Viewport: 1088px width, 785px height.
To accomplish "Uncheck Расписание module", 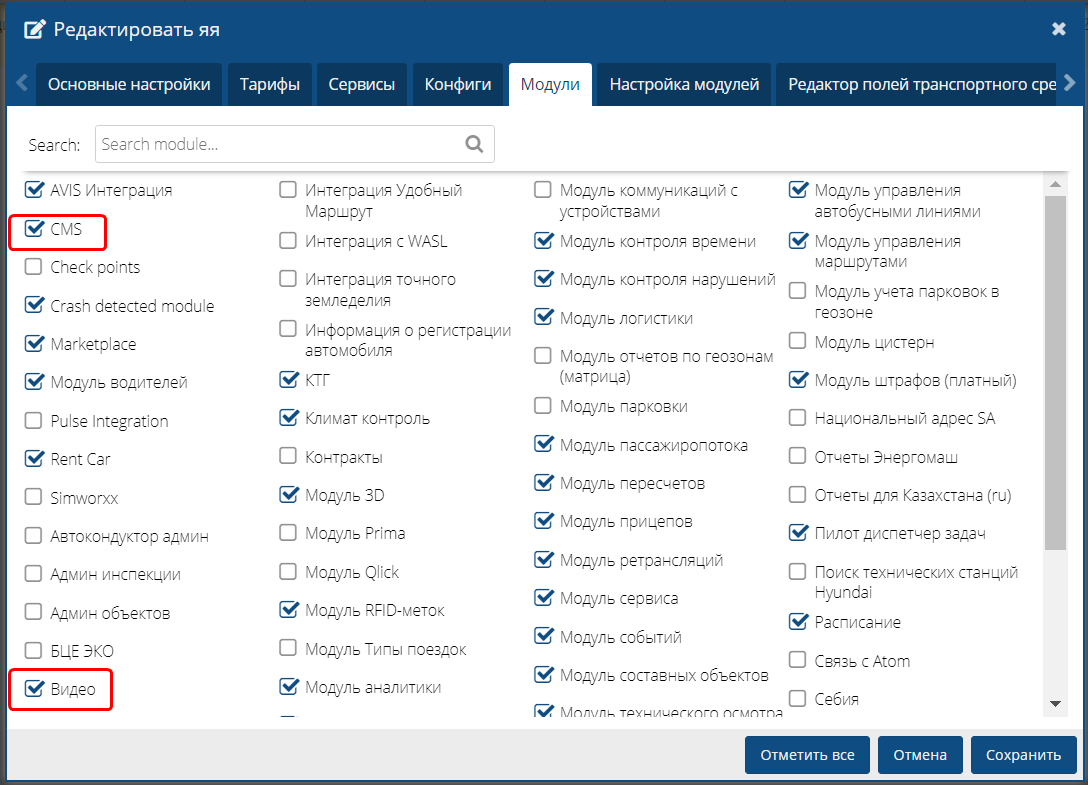I will (x=798, y=622).
